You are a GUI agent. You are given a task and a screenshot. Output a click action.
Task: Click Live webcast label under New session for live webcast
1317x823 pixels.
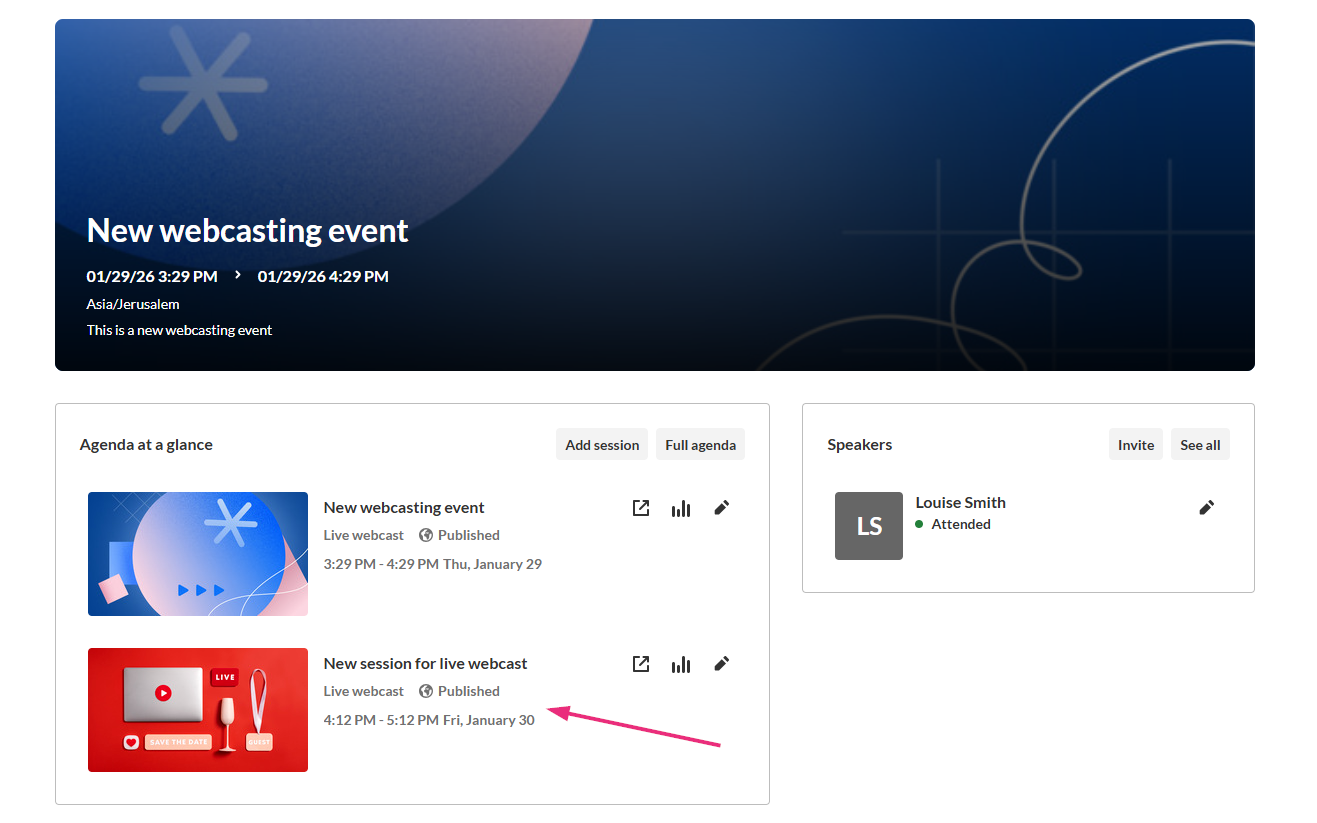(x=364, y=691)
